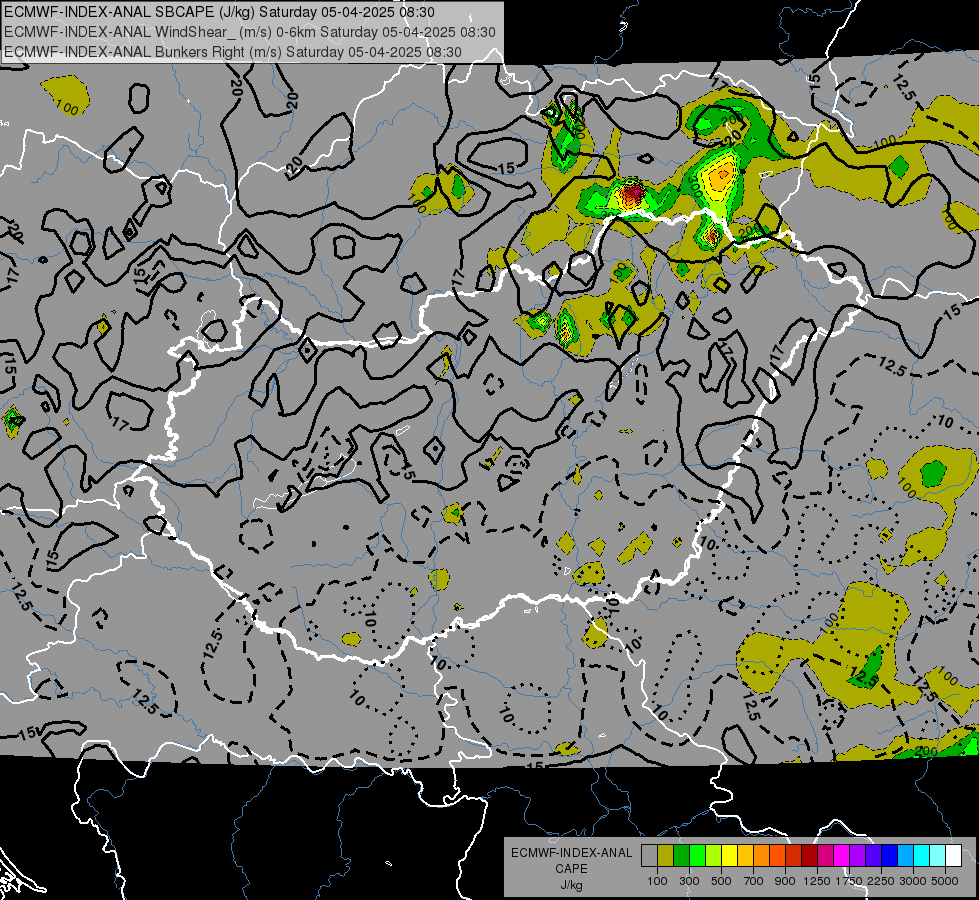The image size is (979, 900).
Task: Select the yellow-green legend swatch
Action: [714, 856]
